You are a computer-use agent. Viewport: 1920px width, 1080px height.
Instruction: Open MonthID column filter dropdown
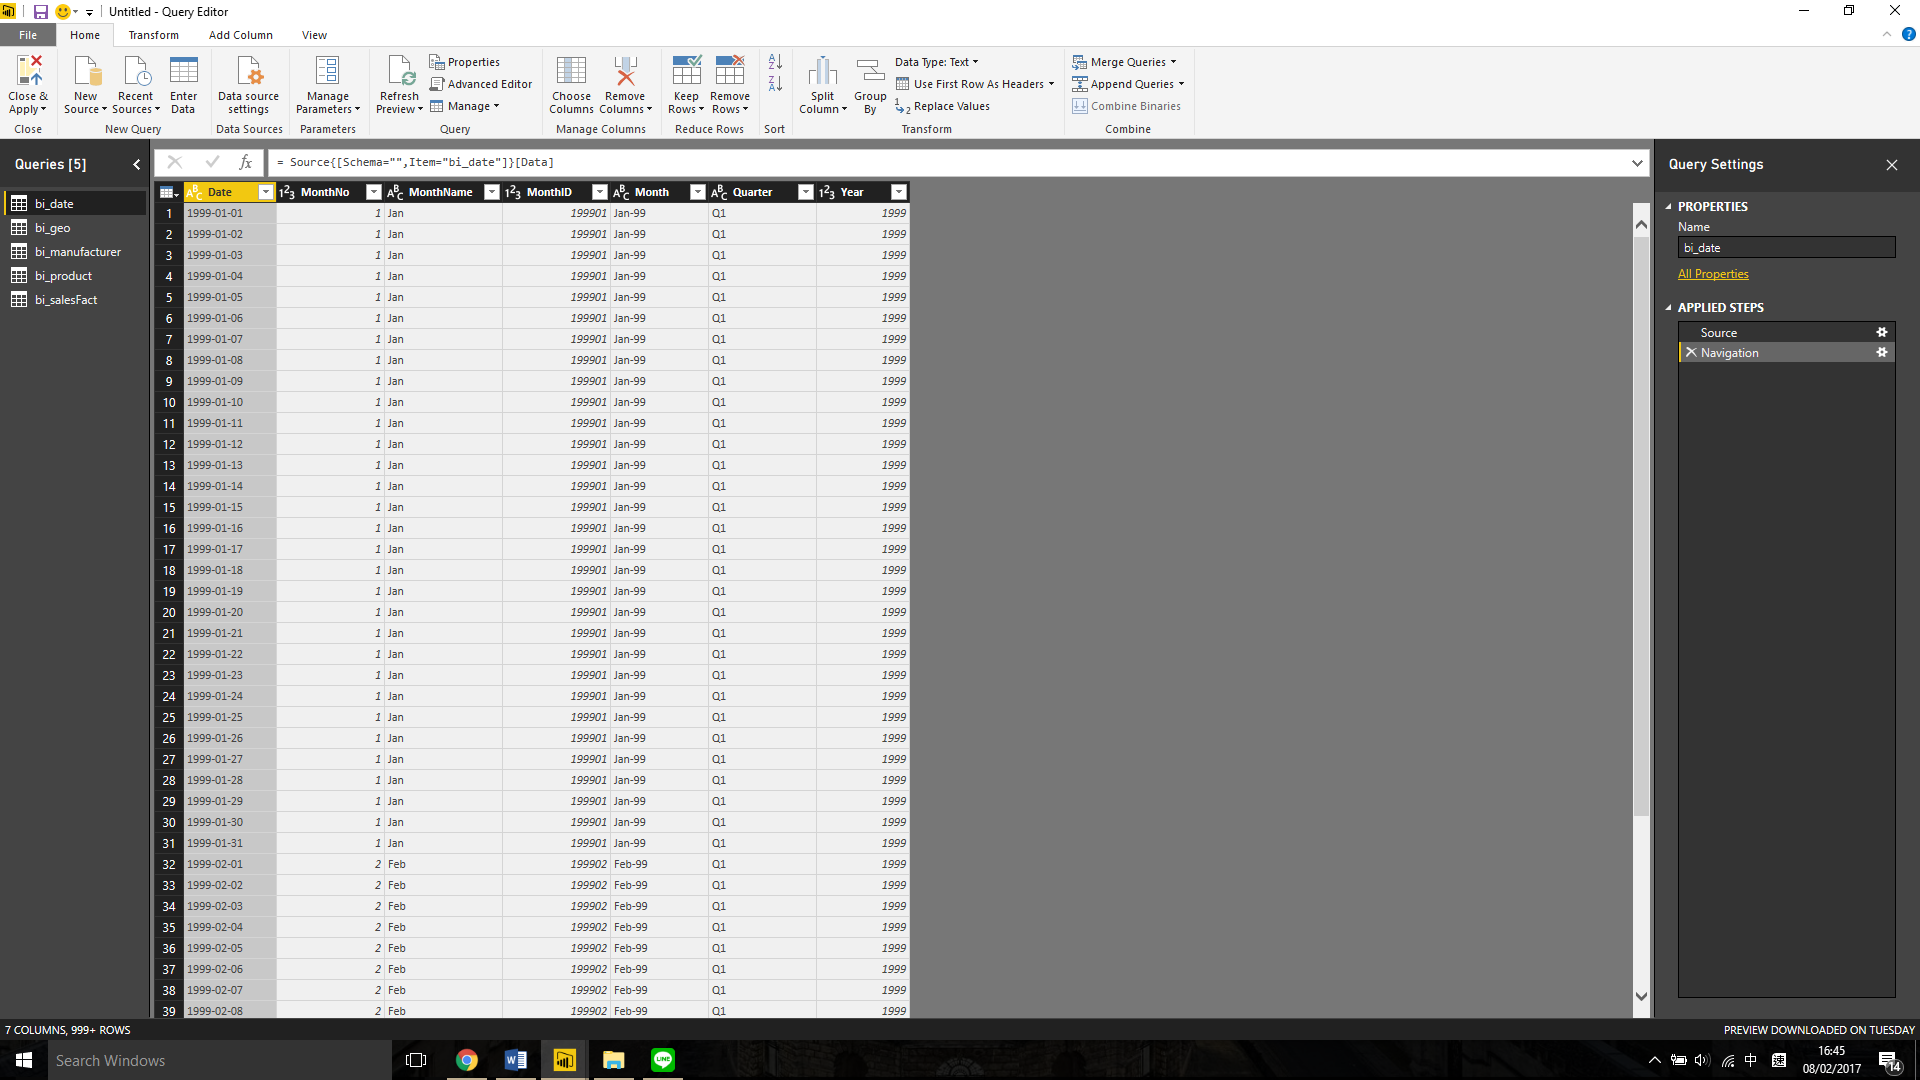tap(599, 192)
